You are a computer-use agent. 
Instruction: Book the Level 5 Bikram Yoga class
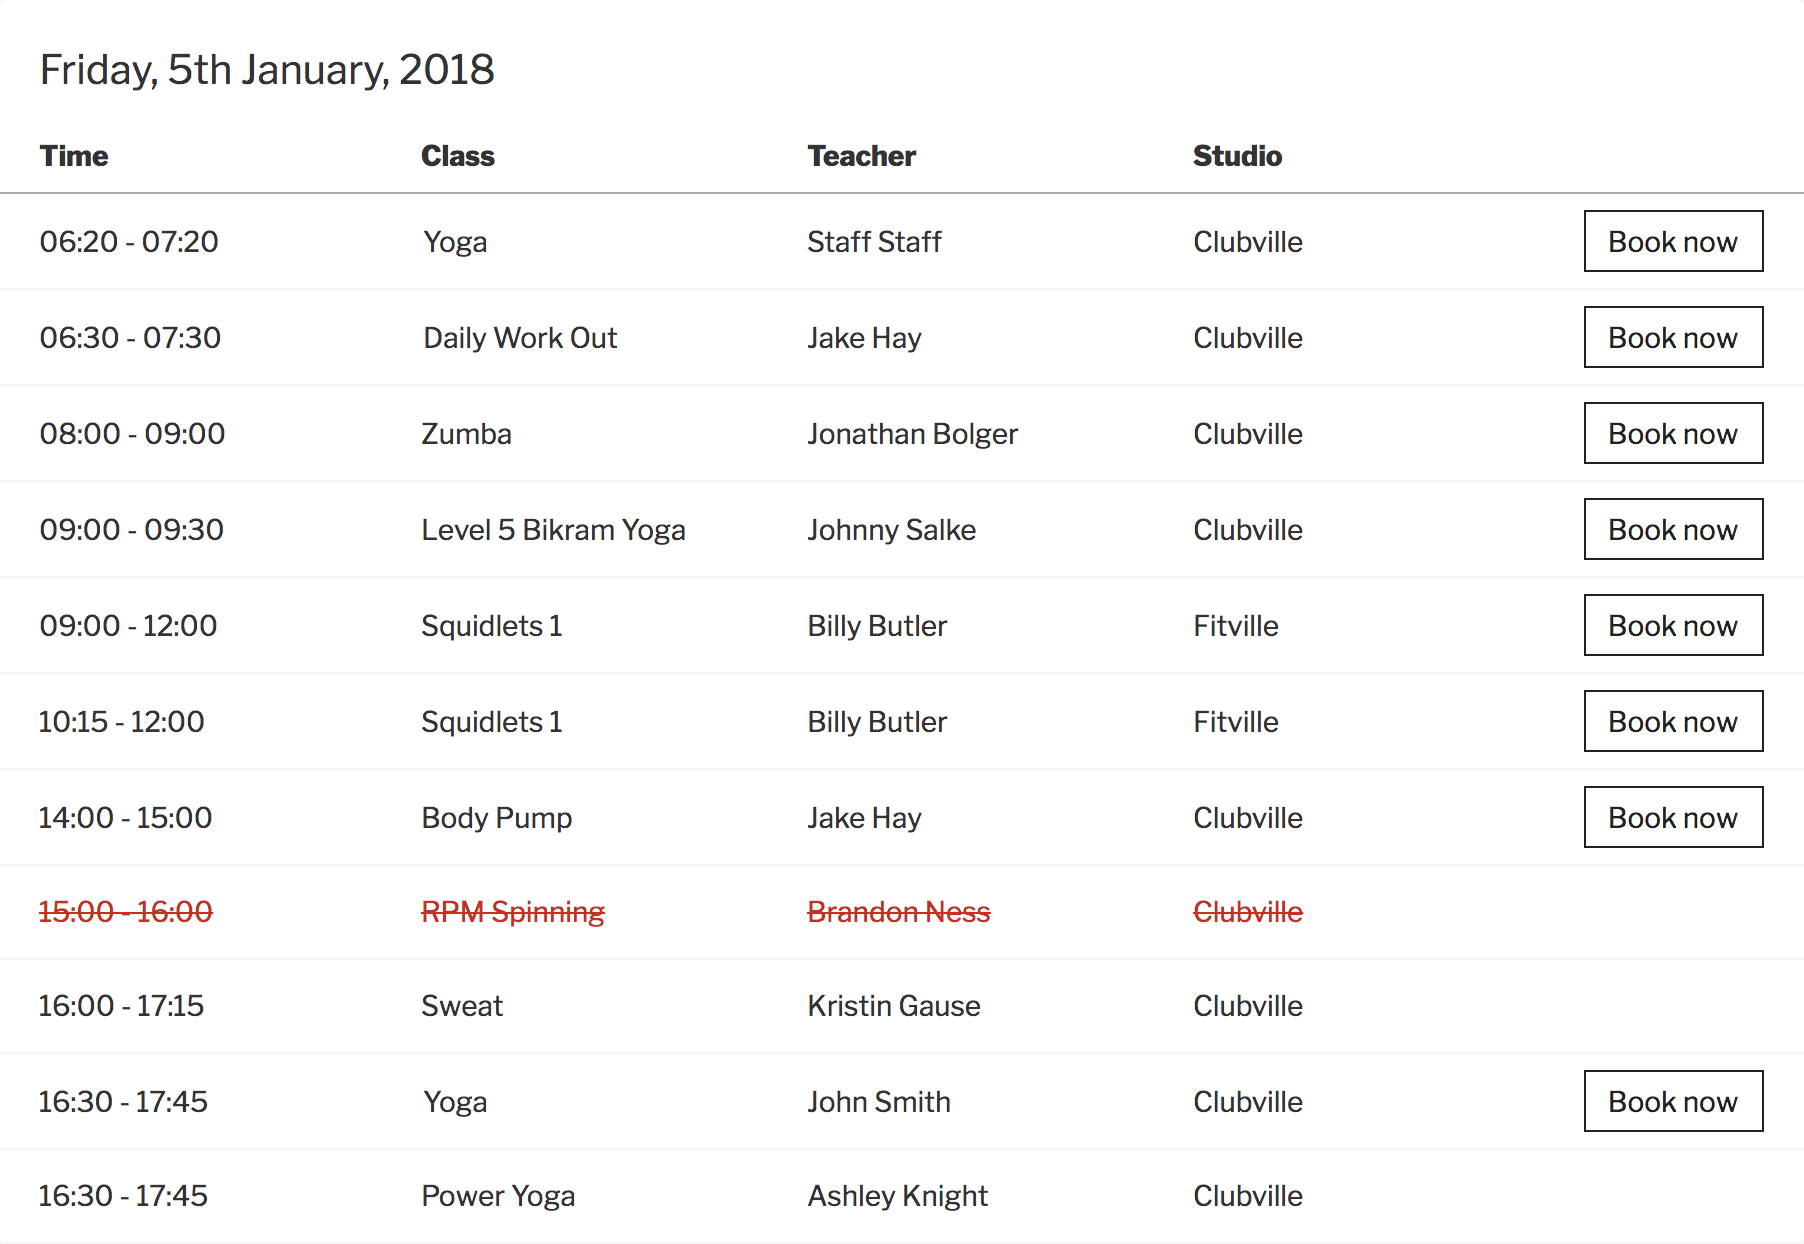[x=1673, y=529]
